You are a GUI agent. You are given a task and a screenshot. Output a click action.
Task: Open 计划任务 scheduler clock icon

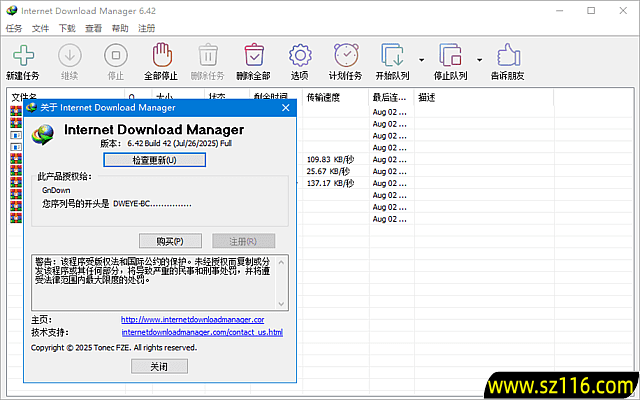(x=346, y=55)
